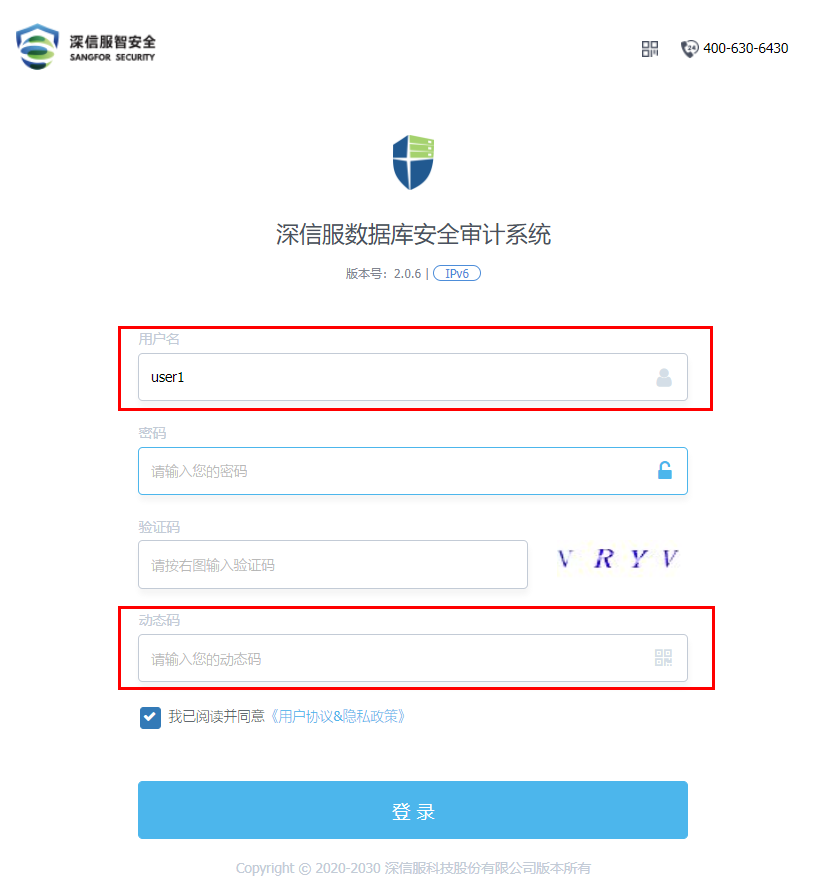Screen dimensions: 821x889
Task: Click the 深信服数据库安全审计系统 title
Action: click(x=413, y=234)
